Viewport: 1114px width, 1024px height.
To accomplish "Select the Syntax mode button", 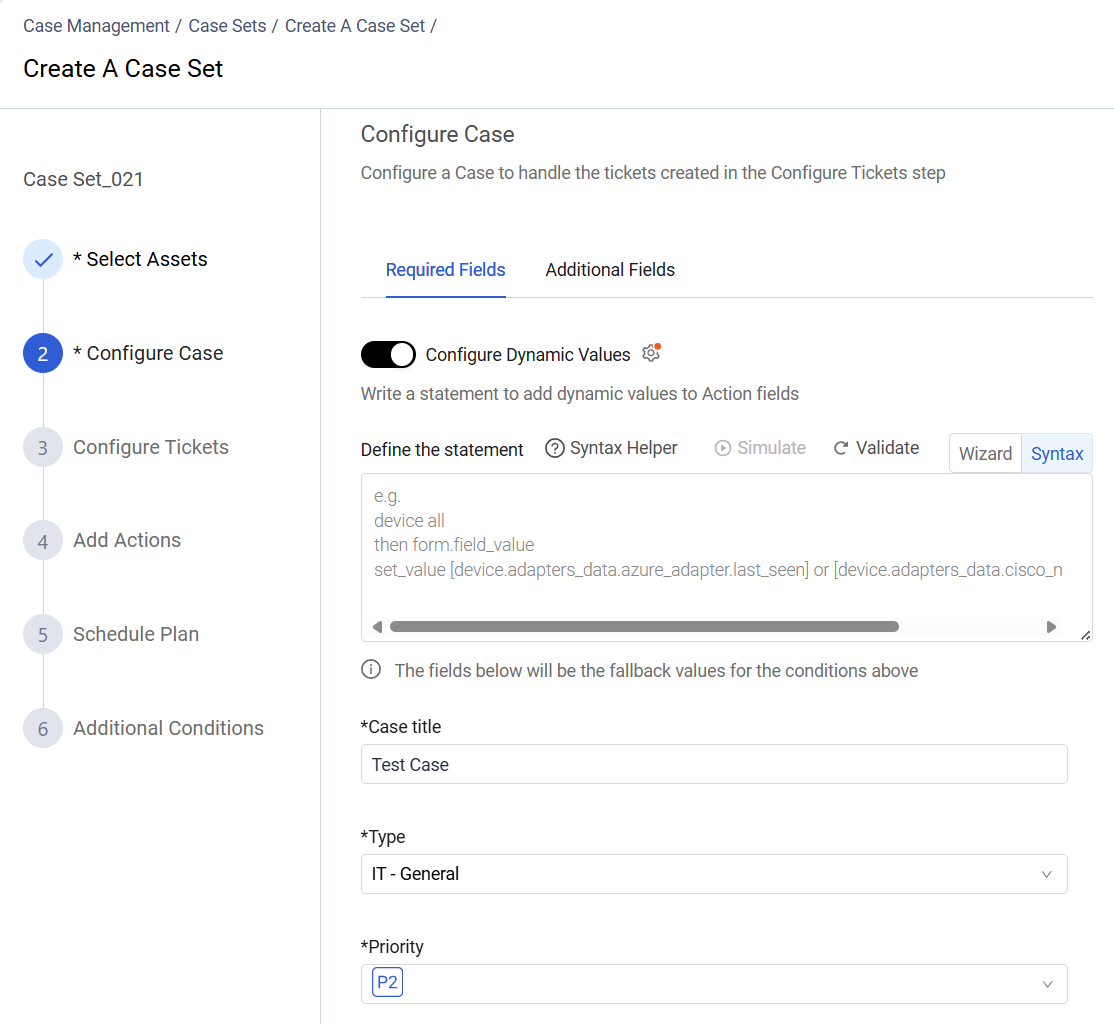I will (1056, 453).
